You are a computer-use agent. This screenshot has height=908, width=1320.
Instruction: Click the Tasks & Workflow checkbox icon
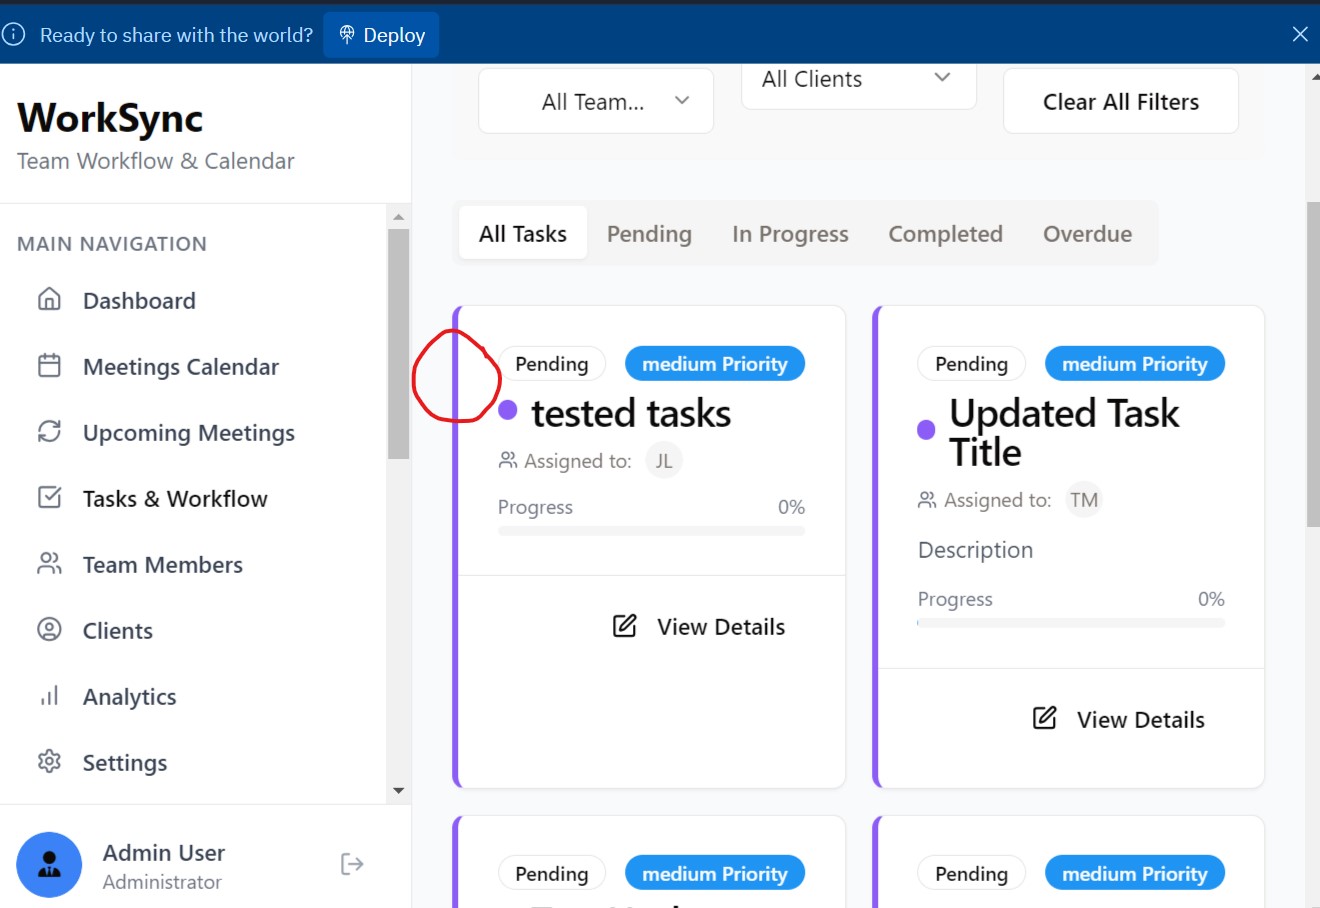(x=49, y=497)
